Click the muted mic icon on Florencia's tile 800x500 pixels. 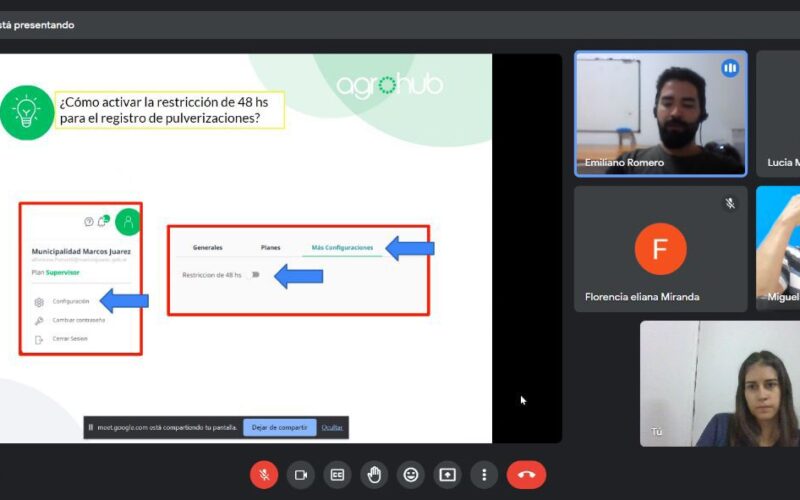(730, 203)
